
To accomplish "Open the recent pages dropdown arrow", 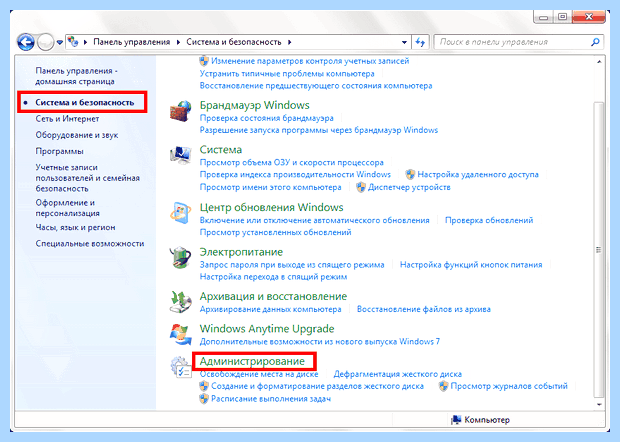I will (60, 42).
